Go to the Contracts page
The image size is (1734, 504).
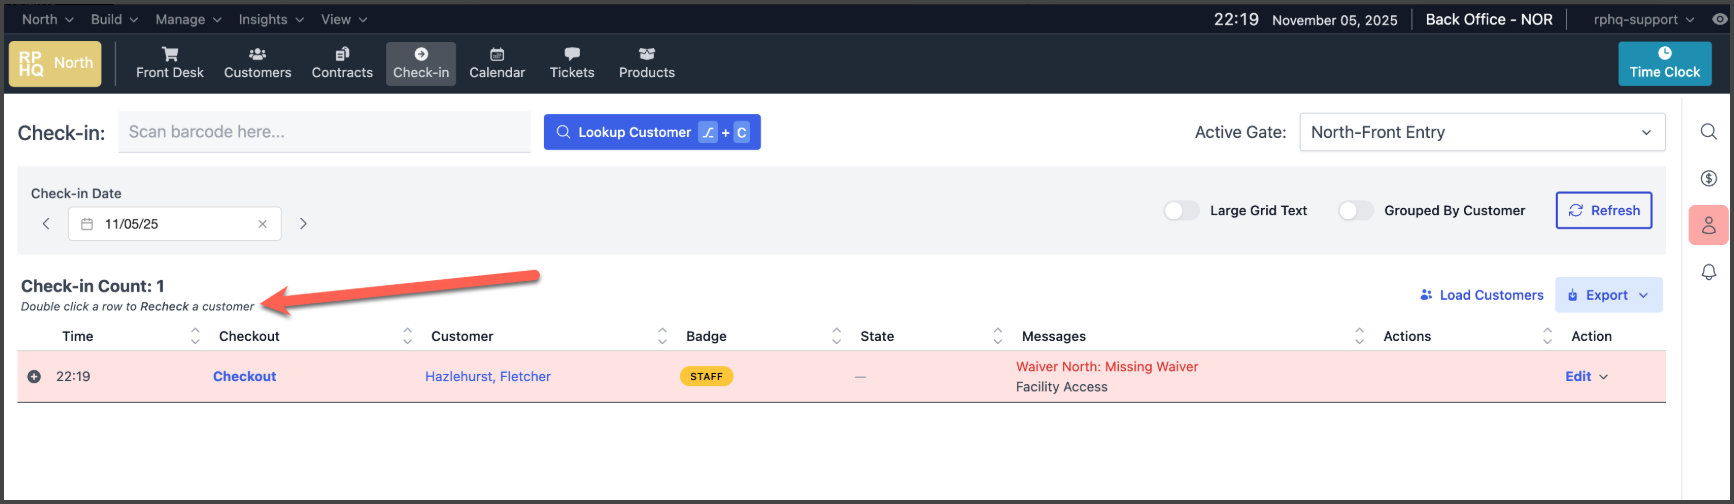[342, 63]
